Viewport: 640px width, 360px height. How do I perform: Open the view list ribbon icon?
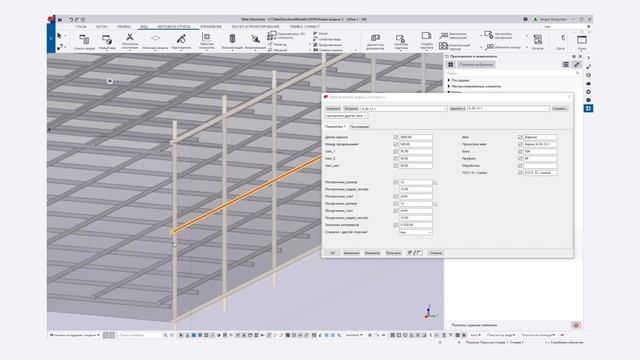click(x=84, y=40)
